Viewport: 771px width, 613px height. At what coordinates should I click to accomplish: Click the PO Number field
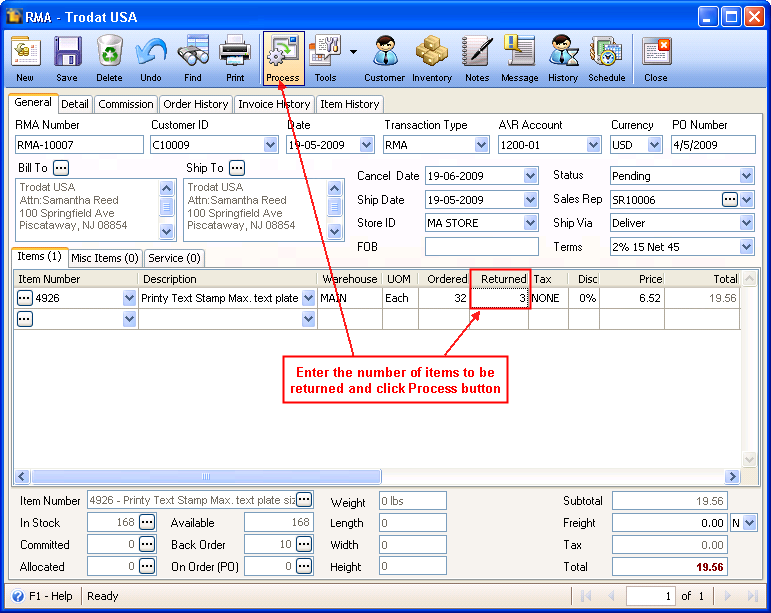coord(713,145)
